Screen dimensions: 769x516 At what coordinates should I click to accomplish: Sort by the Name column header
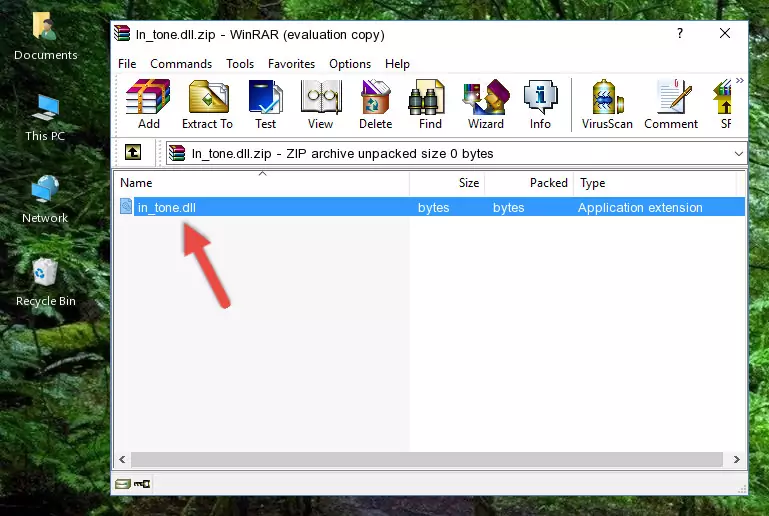pyautogui.click(x=262, y=183)
